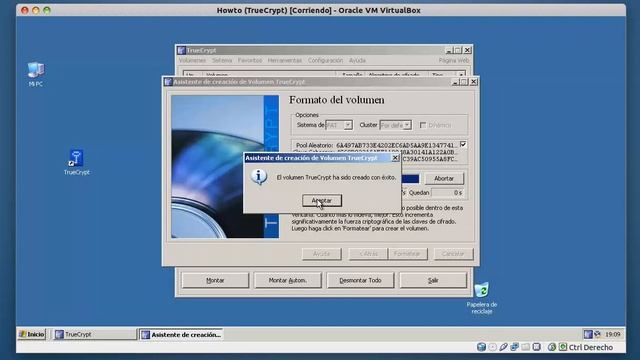This screenshot has width=640, height=360.
Task: Click the VirtualBox network status icon
Action: (x=514, y=347)
